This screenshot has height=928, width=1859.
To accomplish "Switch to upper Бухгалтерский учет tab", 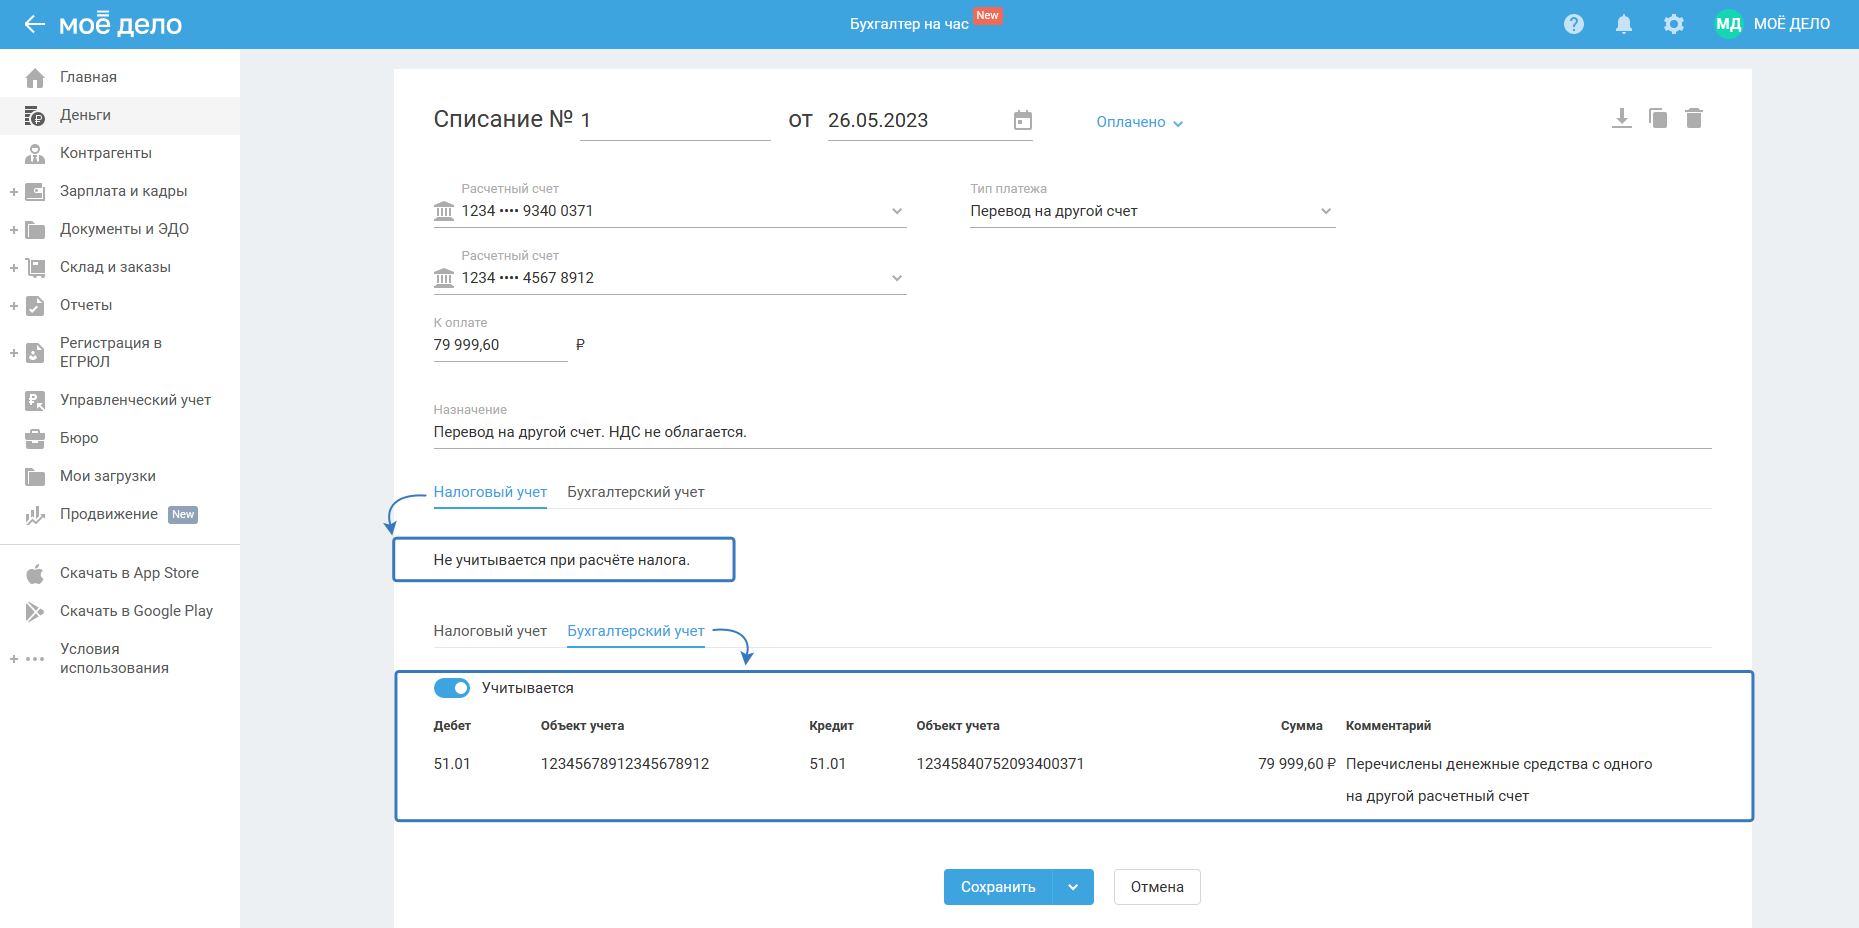I will 635,492.
